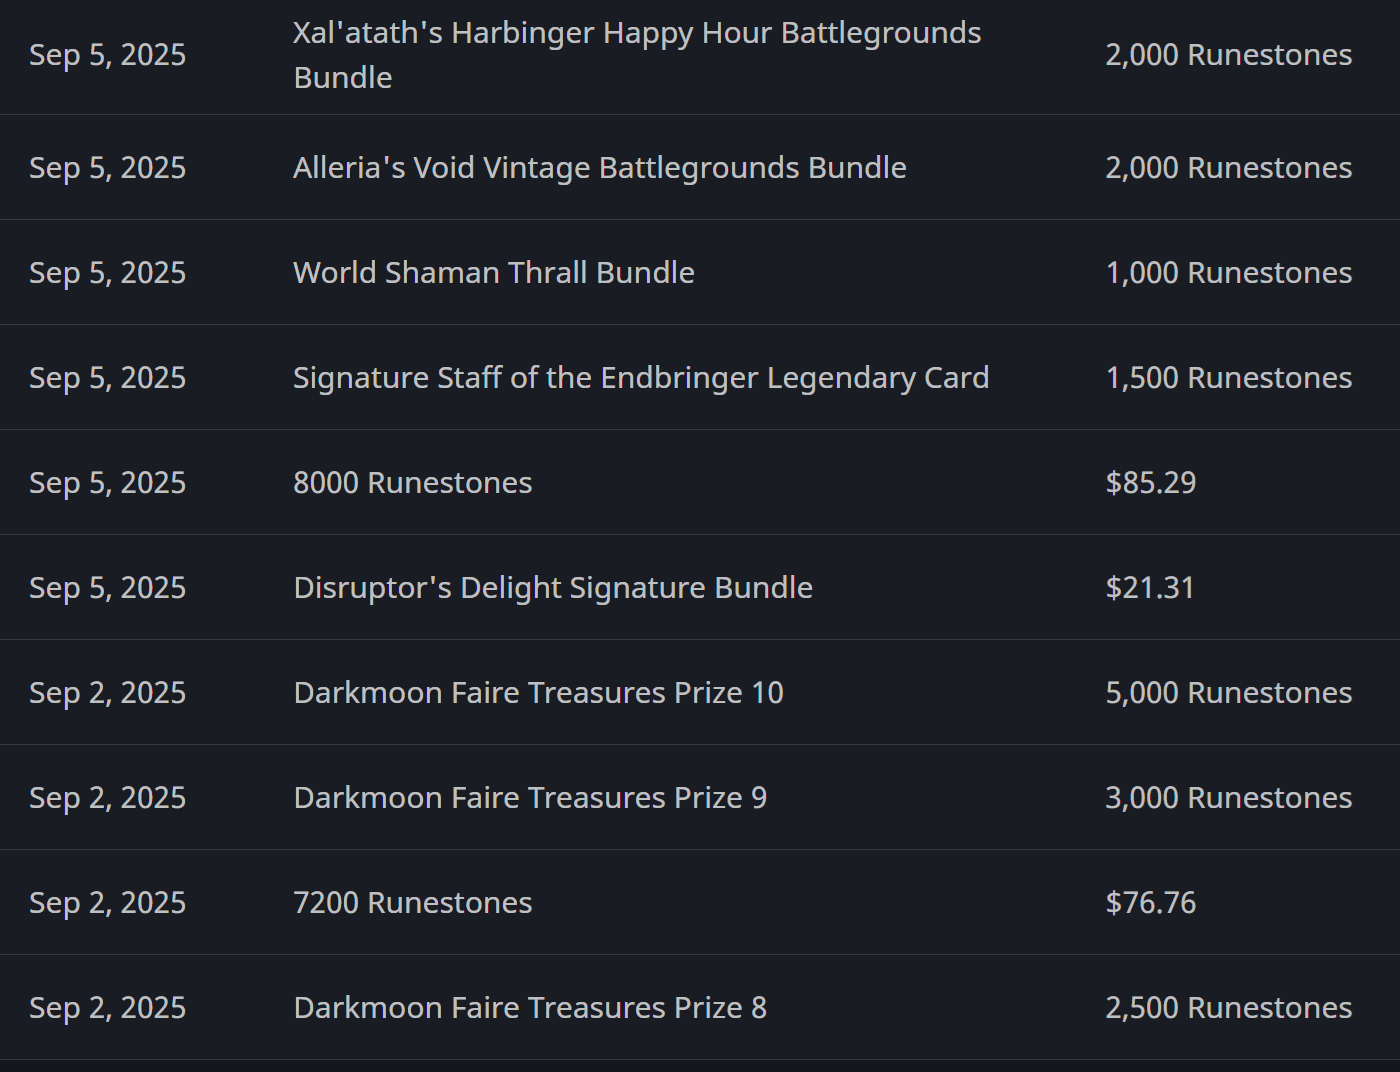Viewport: 1400px width, 1072px height.
Task: Select the $21.31 price
Action: (x=1150, y=588)
